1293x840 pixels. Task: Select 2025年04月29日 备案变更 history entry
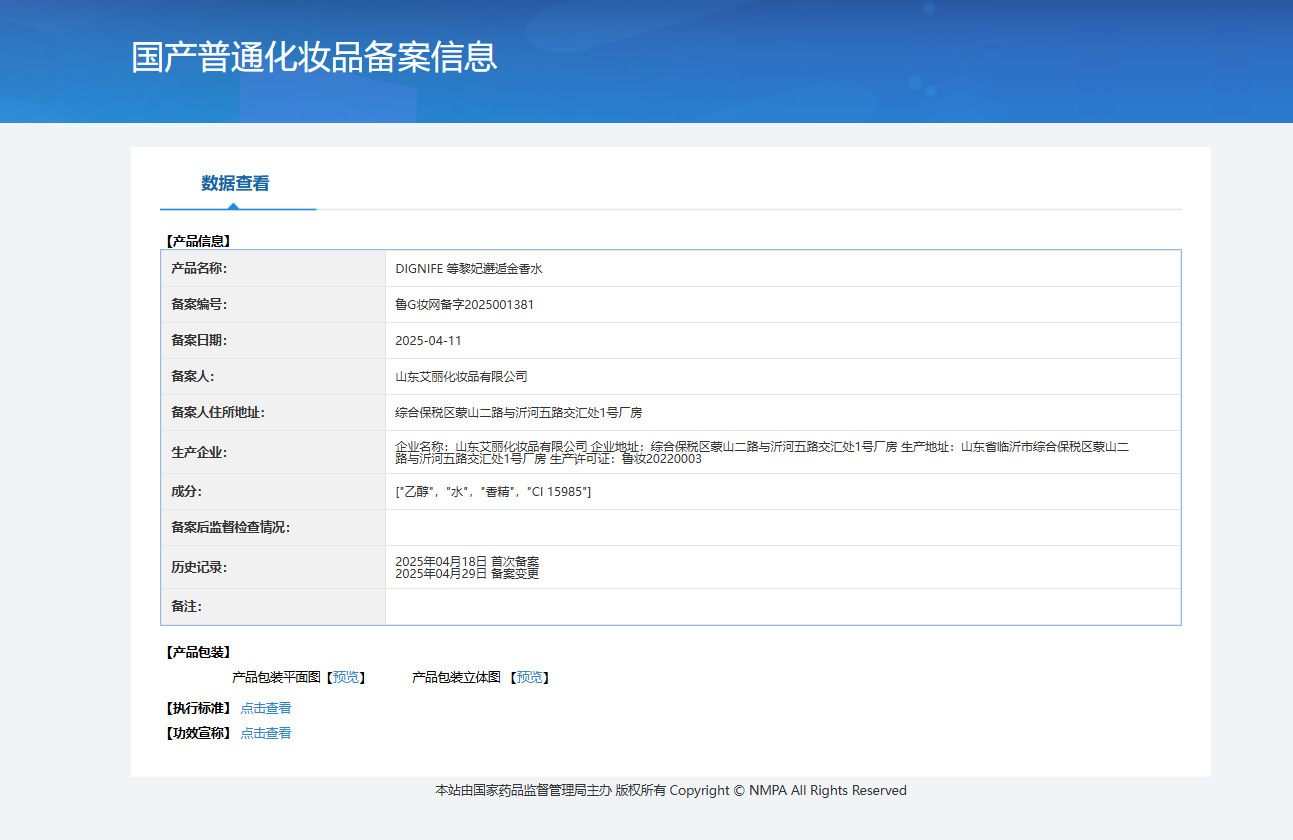(467, 574)
